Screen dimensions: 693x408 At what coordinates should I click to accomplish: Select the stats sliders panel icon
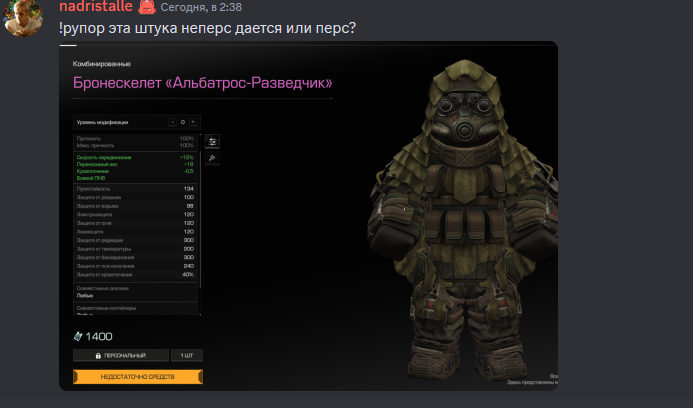(x=212, y=141)
